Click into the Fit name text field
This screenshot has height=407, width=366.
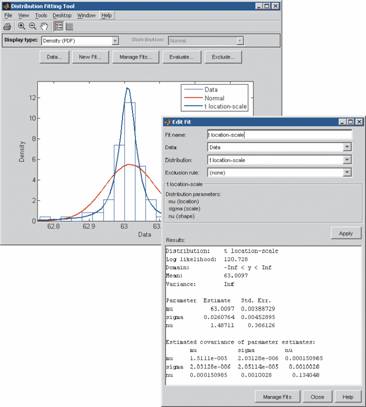tap(279, 135)
